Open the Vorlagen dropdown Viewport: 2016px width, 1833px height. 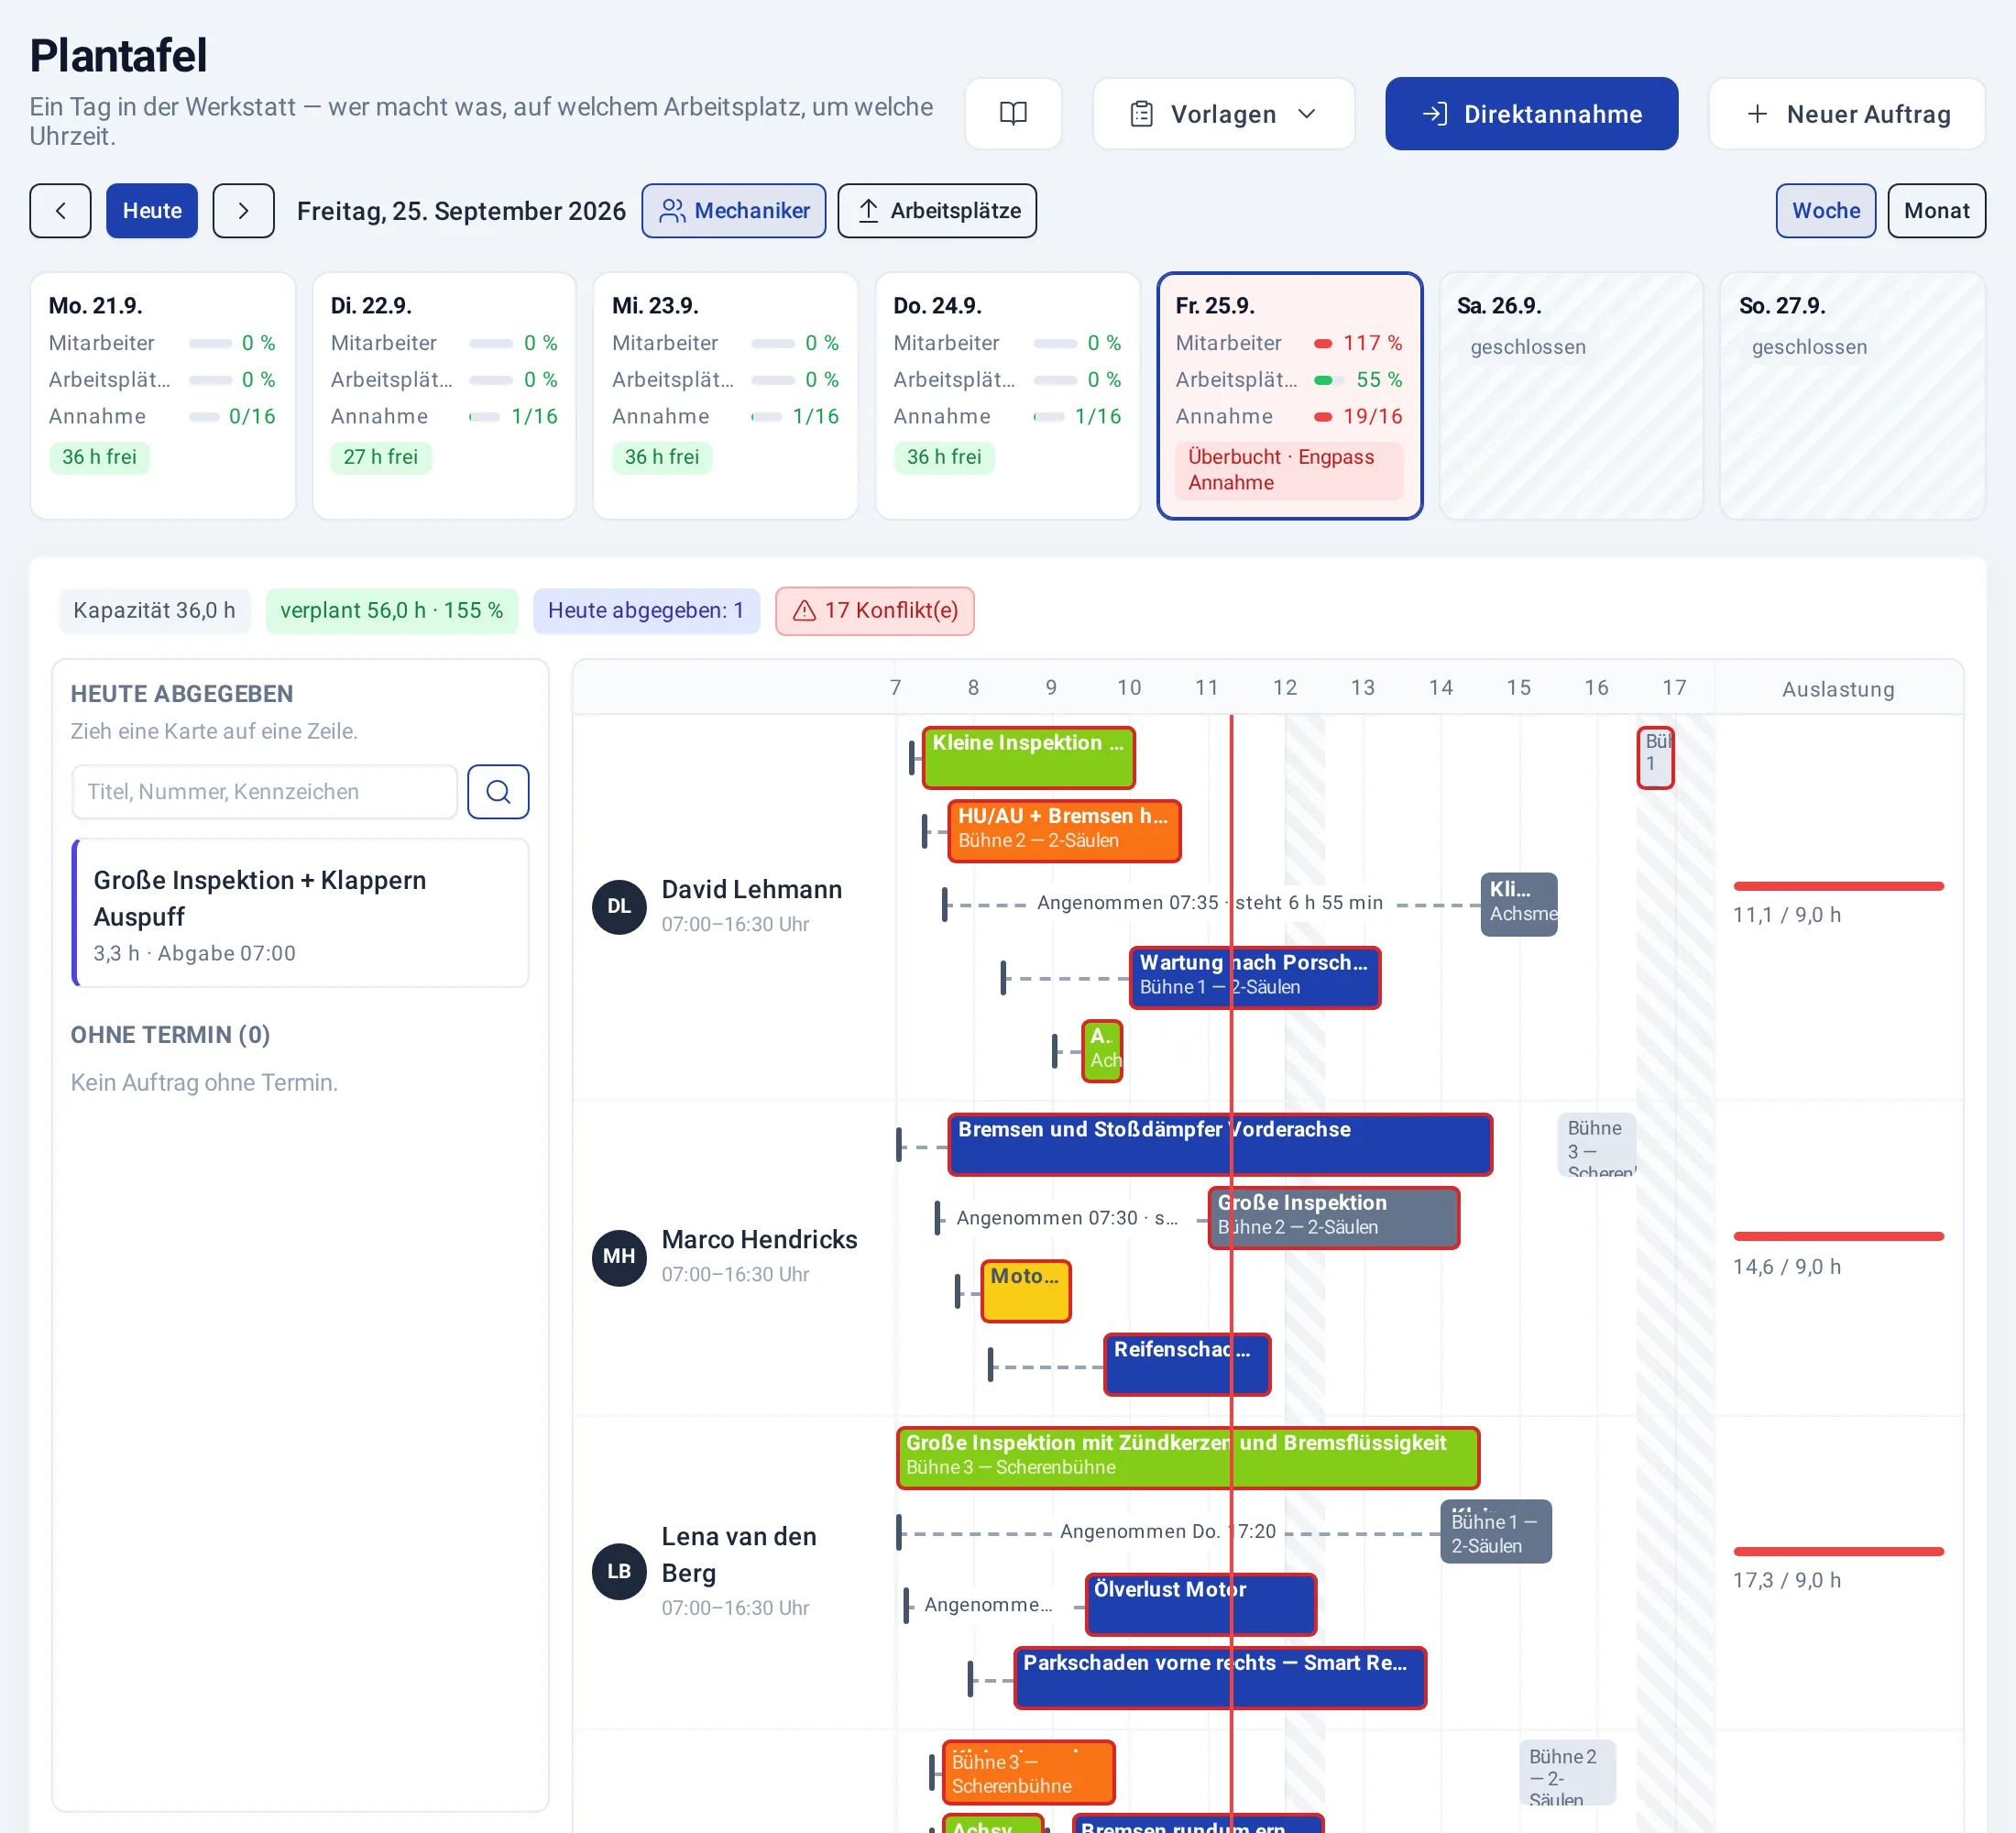pyautogui.click(x=1223, y=114)
